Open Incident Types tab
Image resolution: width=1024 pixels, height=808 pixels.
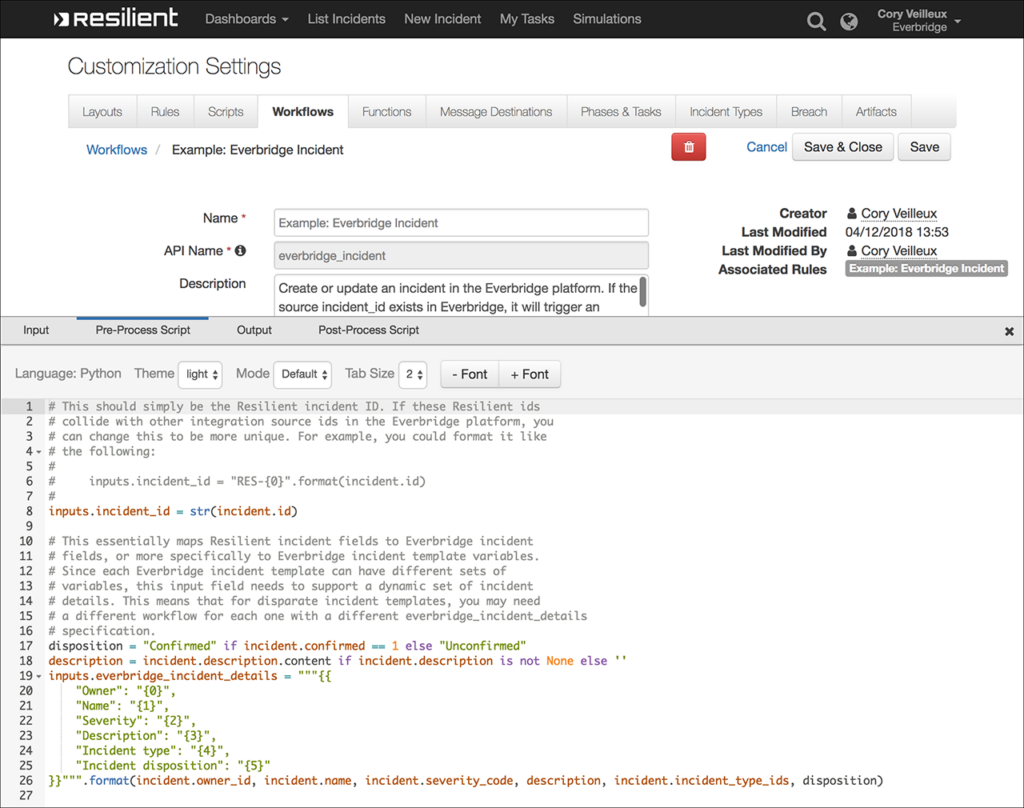(x=726, y=112)
